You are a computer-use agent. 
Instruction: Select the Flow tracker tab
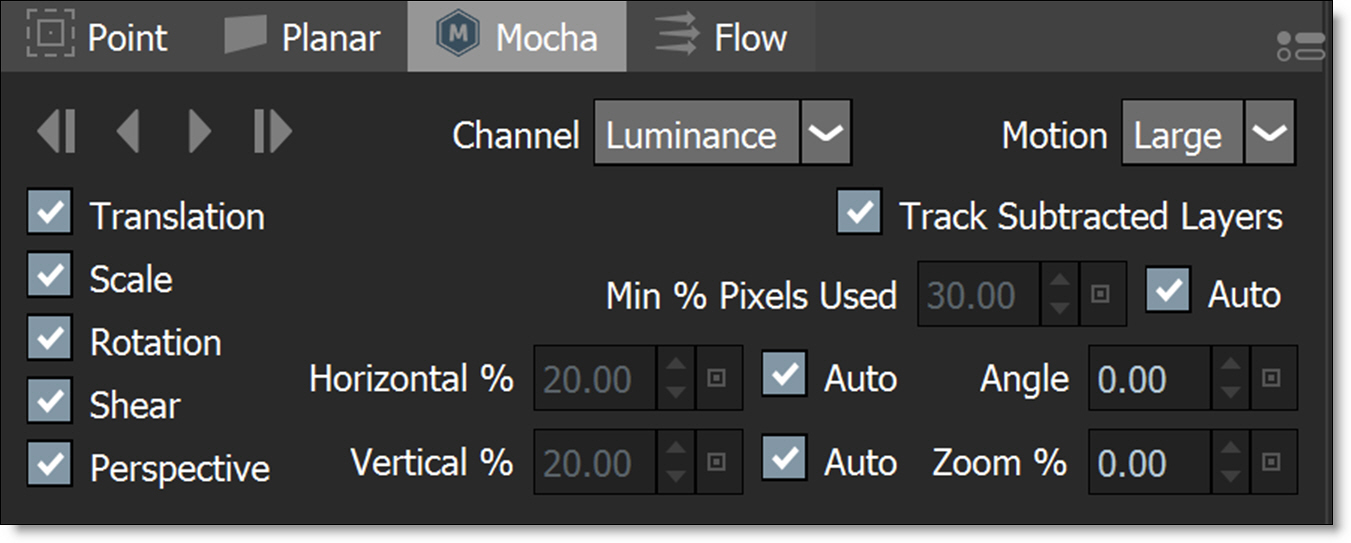click(x=720, y=38)
